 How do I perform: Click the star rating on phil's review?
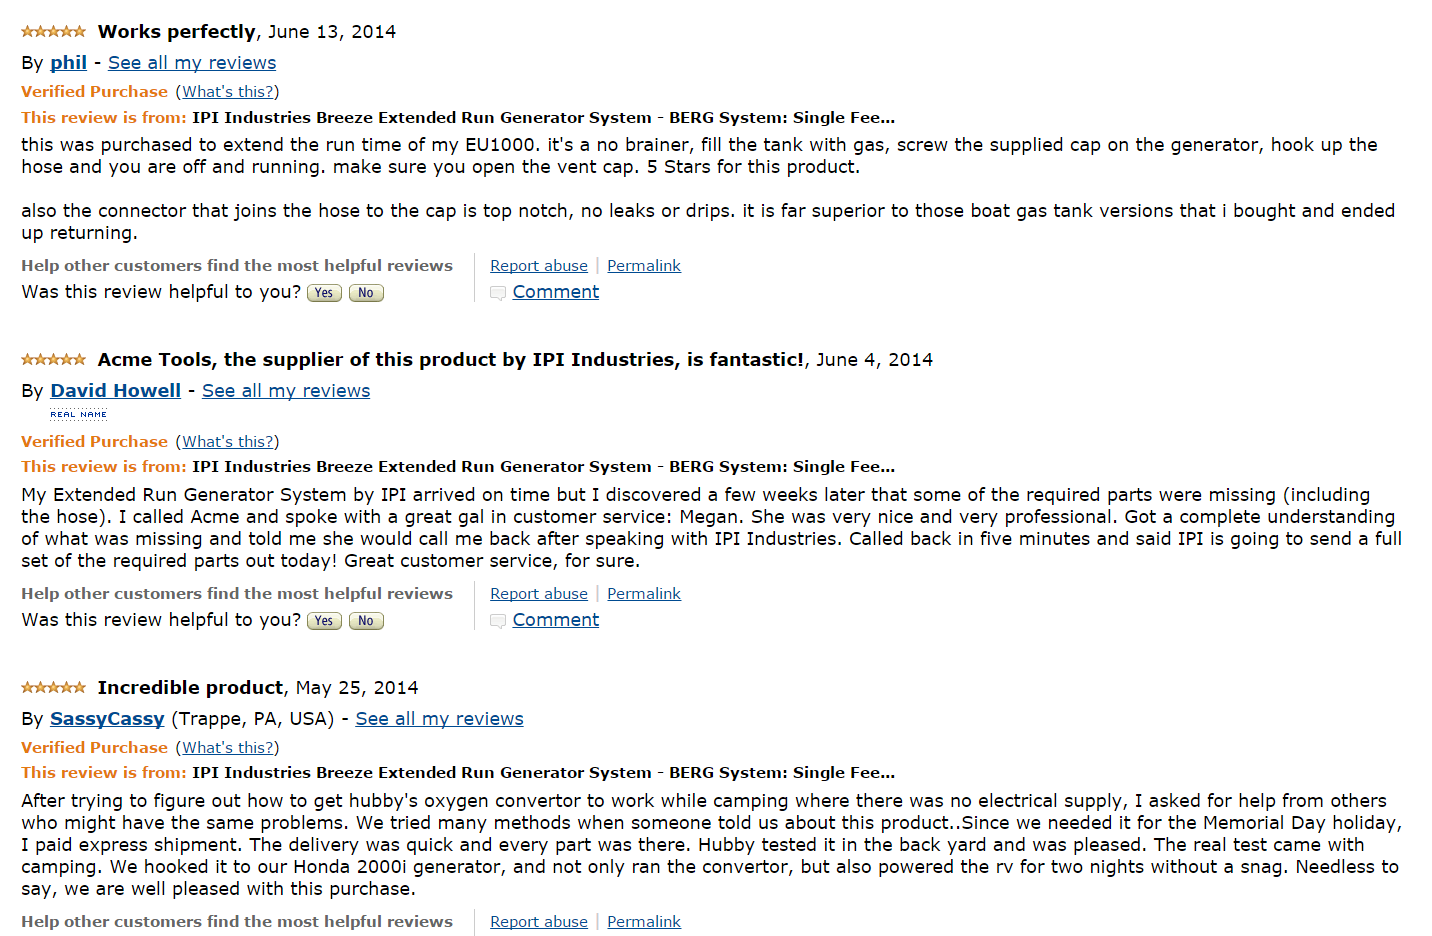pyautogui.click(x=53, y=32)
